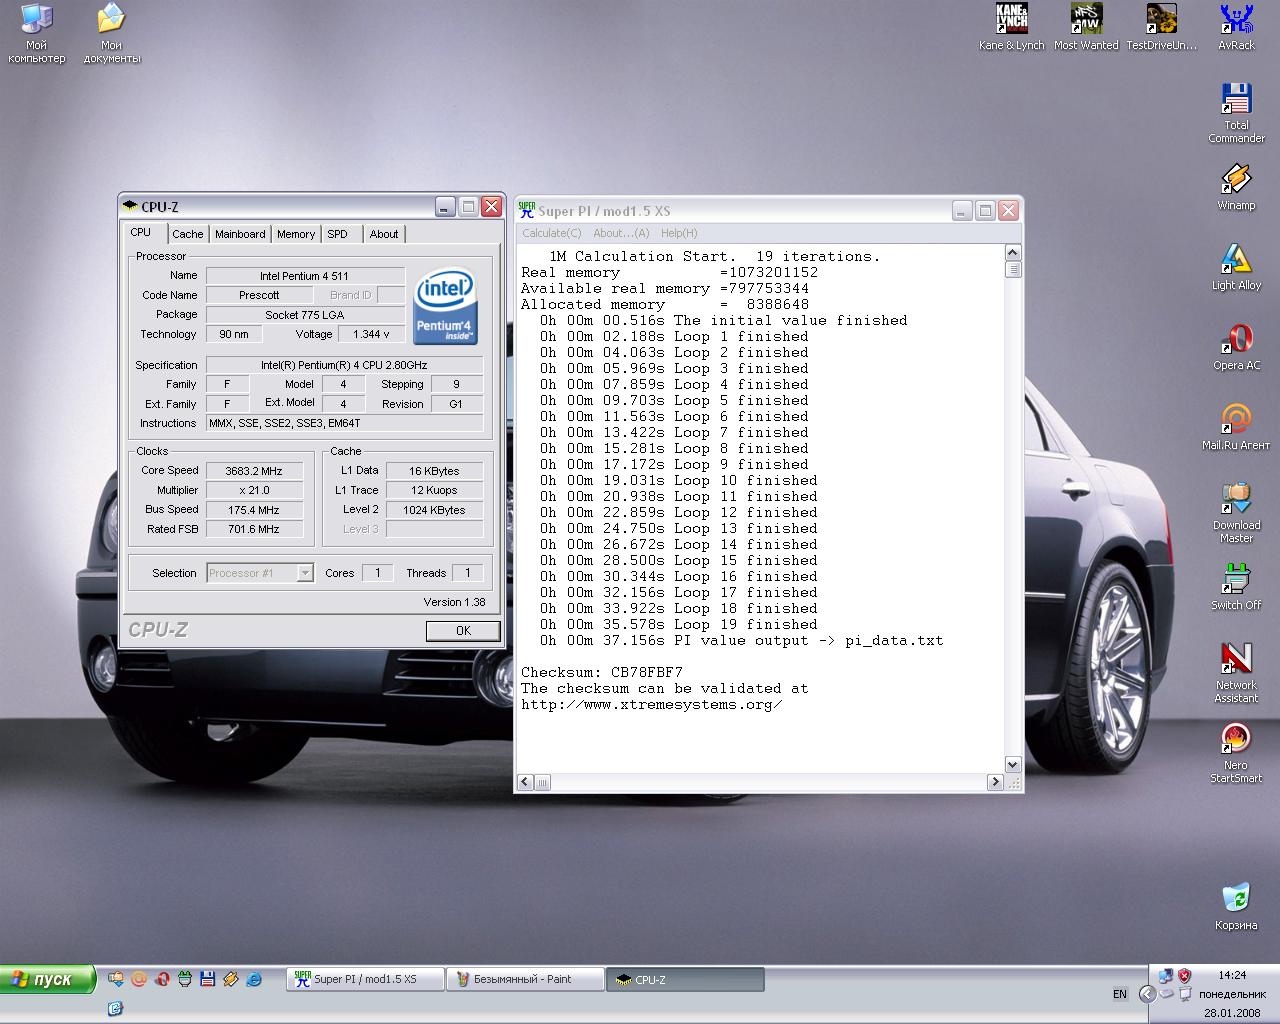Open the Network Assistant desktop icon
The height and width of the screenshot is (1024, 1280).
point(1236,673)
